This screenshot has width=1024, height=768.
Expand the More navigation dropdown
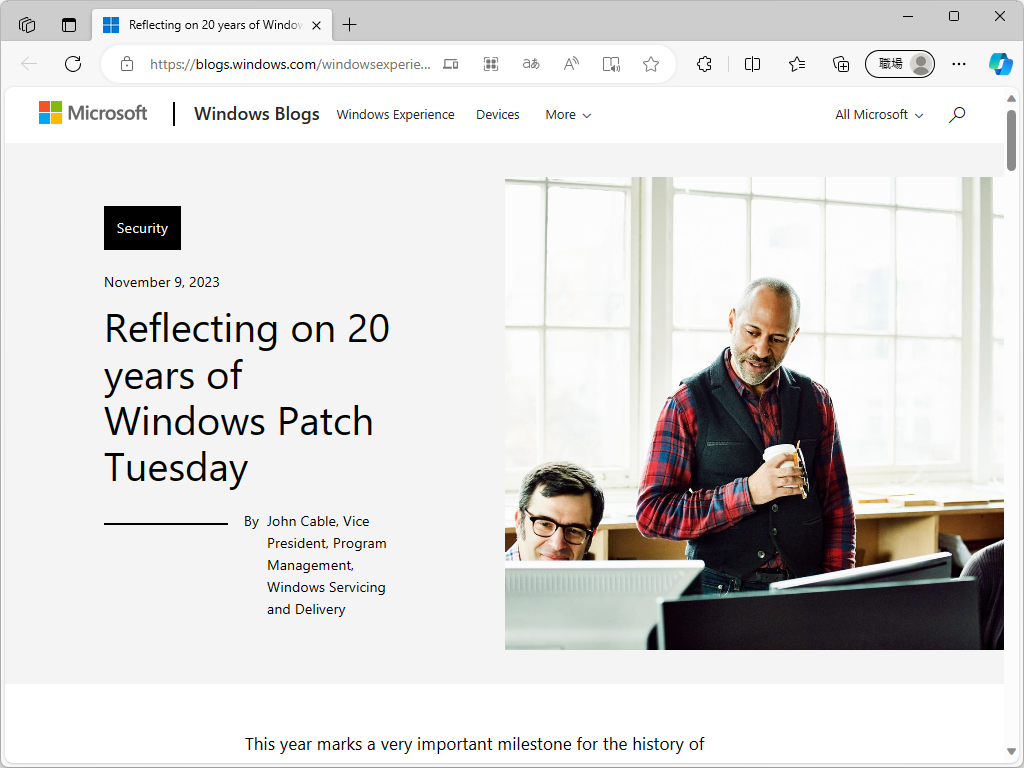coord(567,115)
